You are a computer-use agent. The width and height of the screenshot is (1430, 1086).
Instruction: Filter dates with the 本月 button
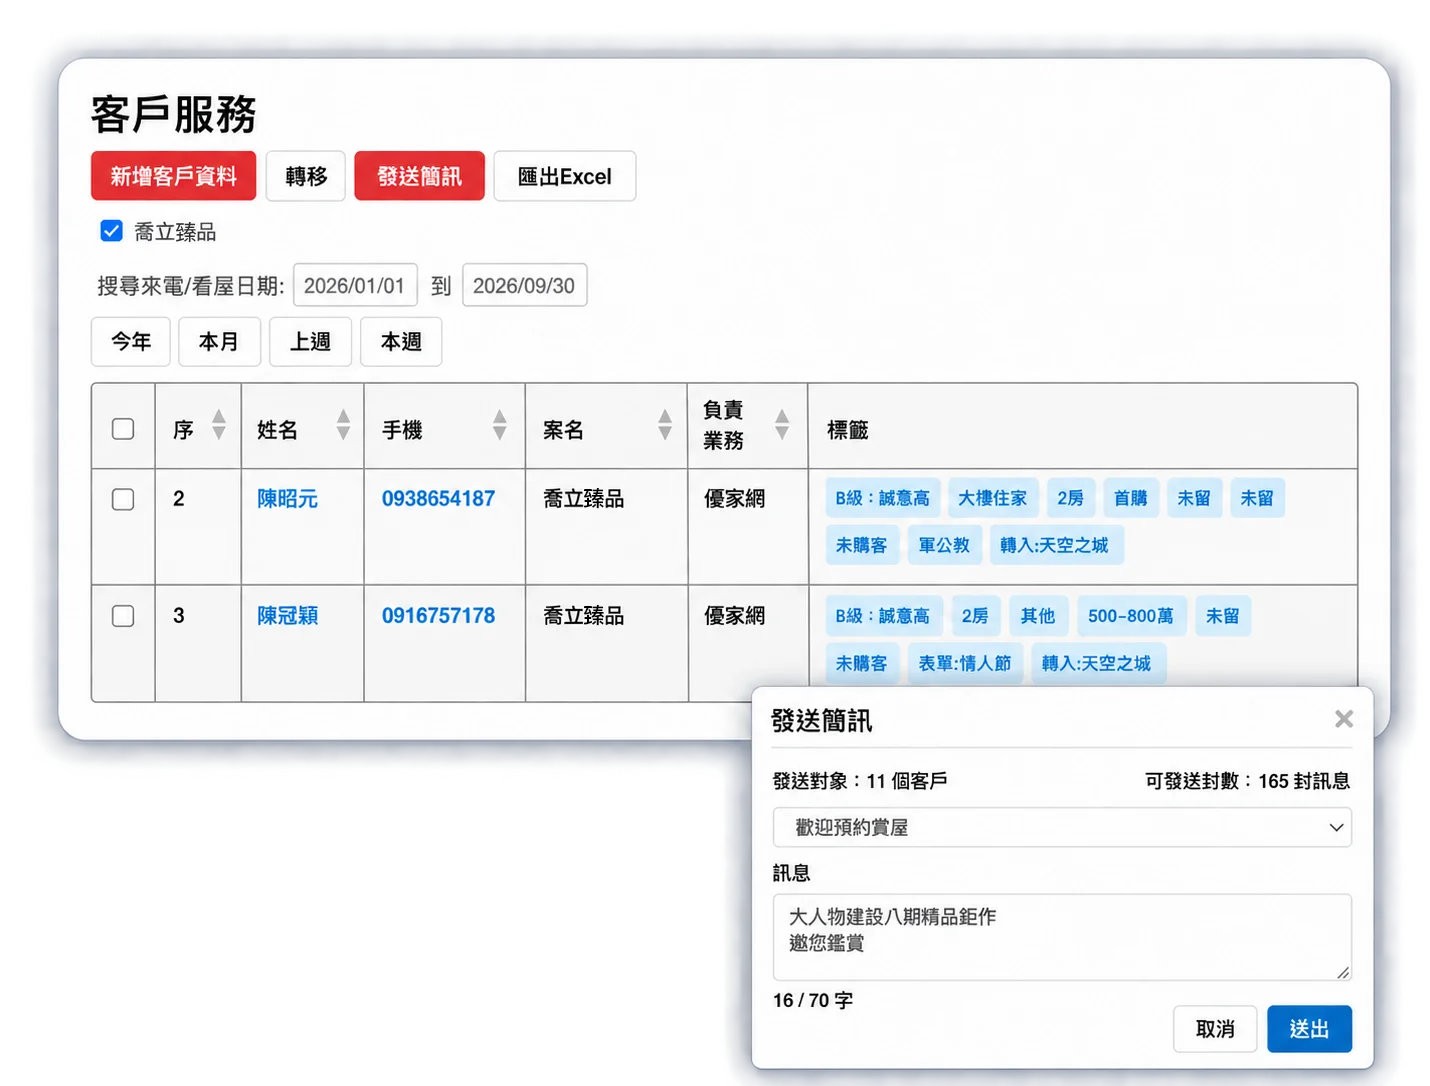(x=220, y=342)
